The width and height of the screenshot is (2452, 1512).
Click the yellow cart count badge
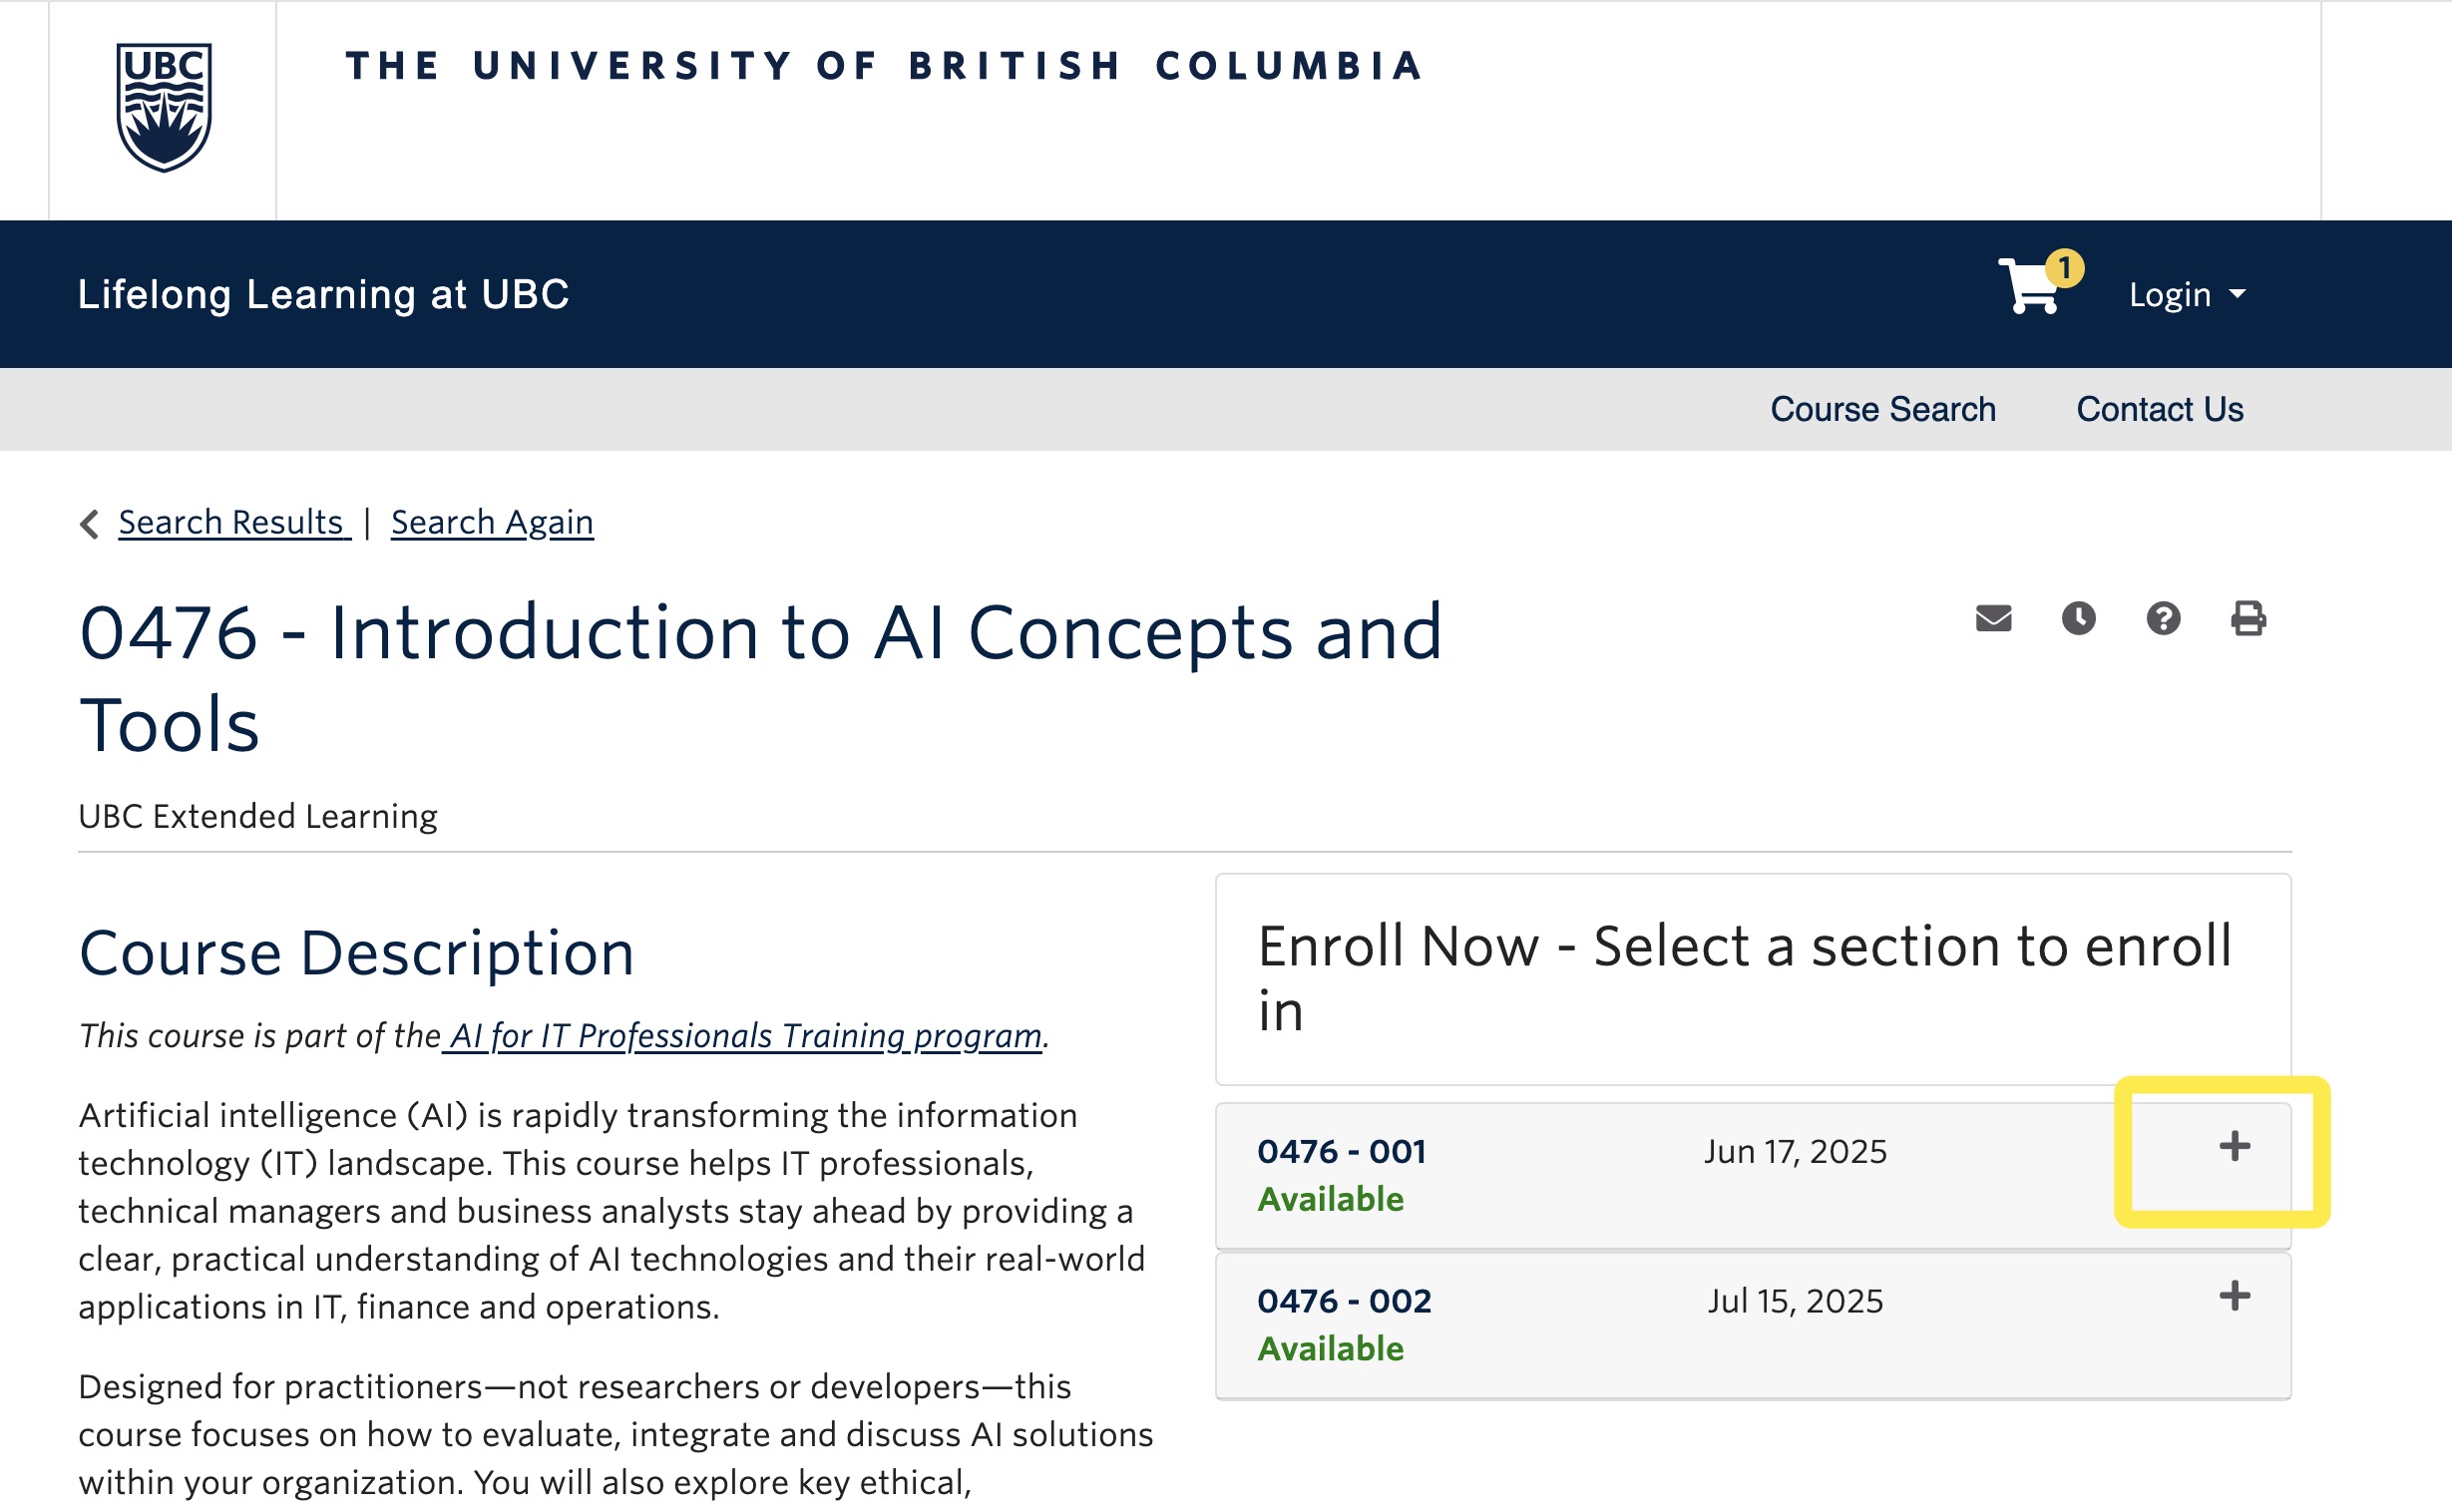pos(2064,268)
